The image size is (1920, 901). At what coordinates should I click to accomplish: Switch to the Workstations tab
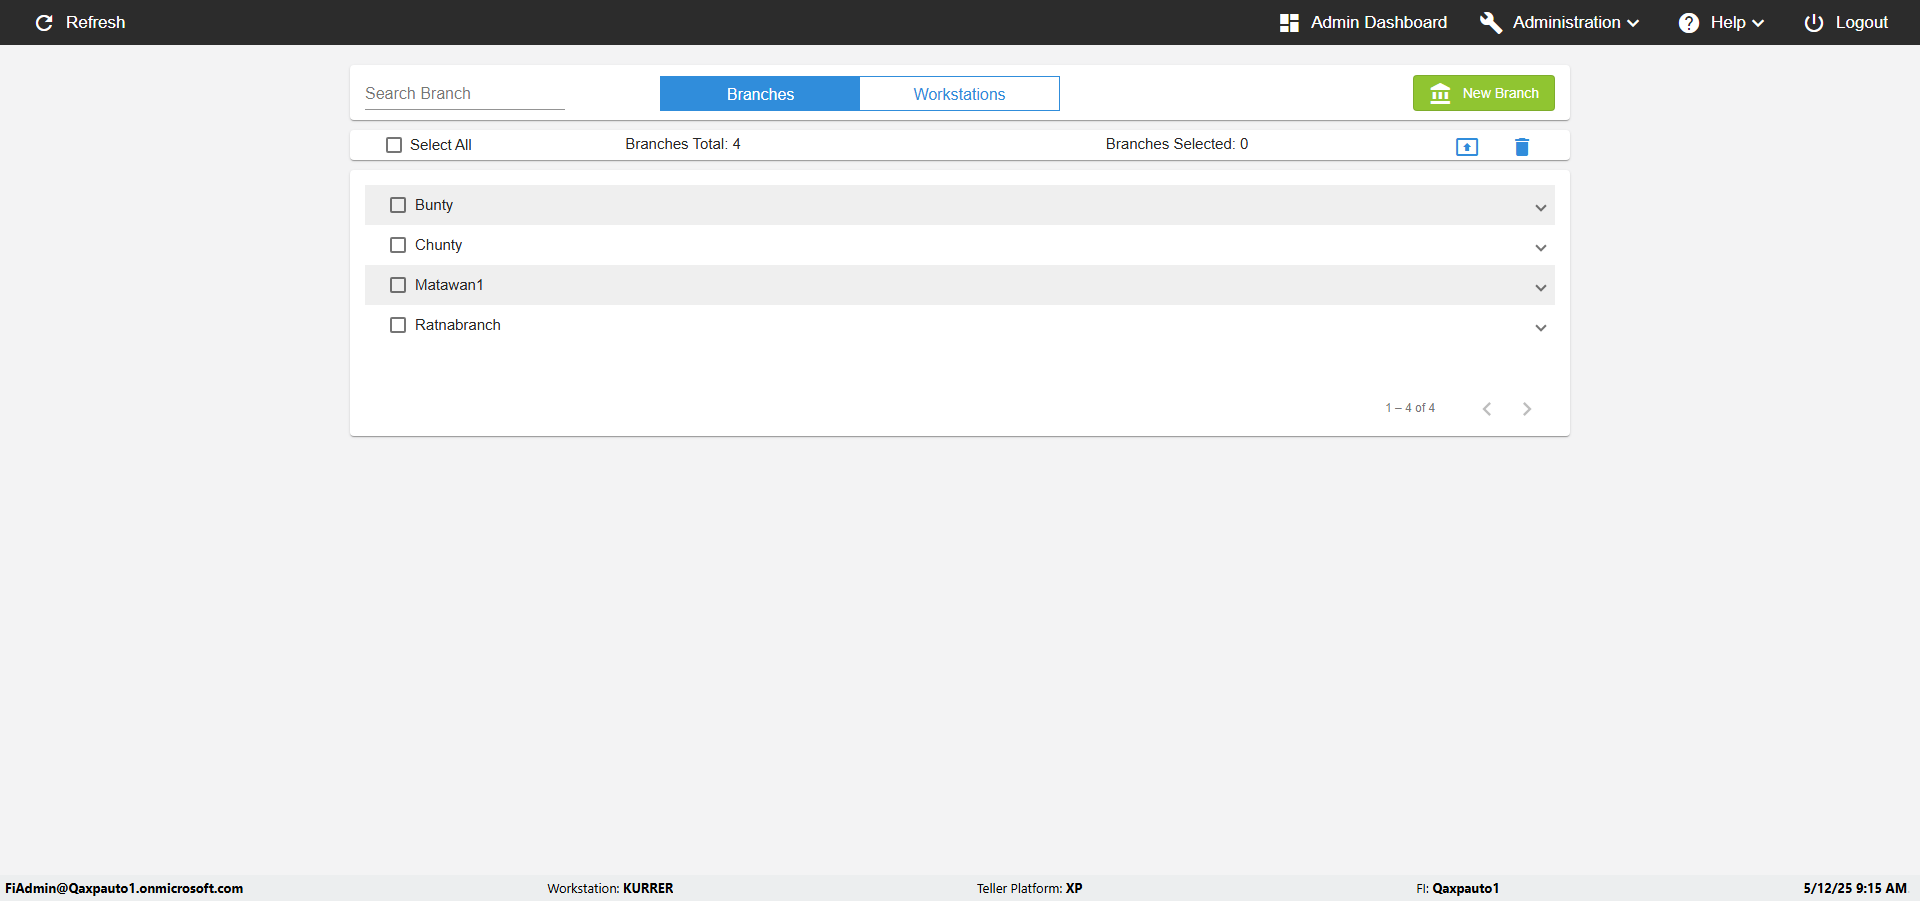(x=960, y=94)
